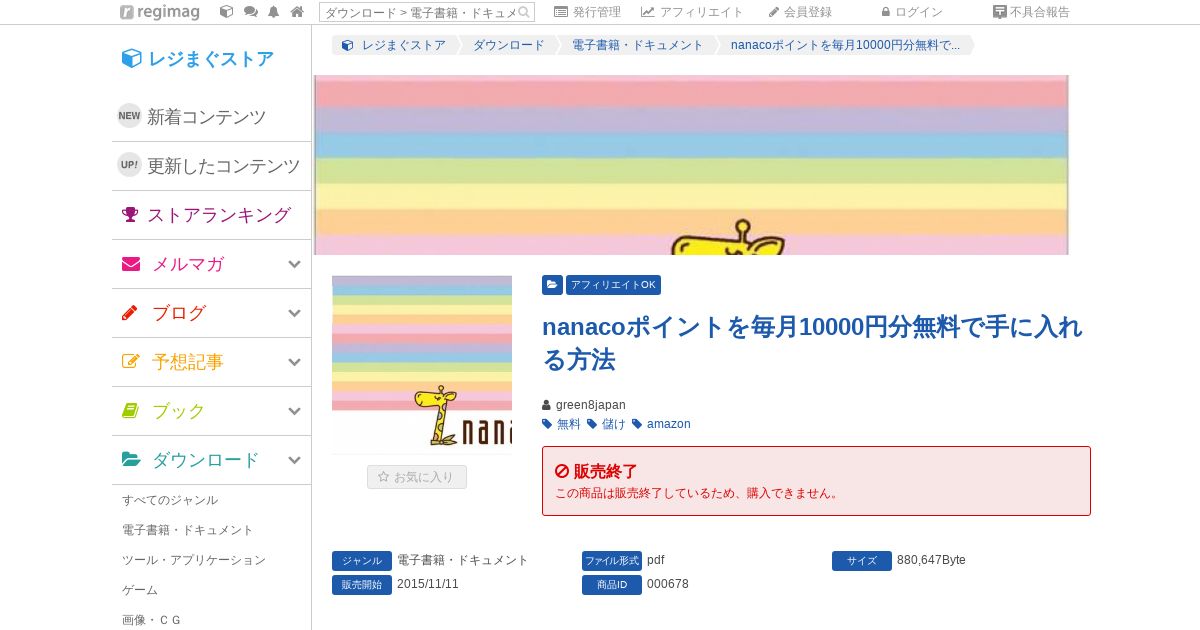The height and width of the screenshot is (630, 1200).
Task: Open the store cube icon in top bar
Action: click(226, 12)
